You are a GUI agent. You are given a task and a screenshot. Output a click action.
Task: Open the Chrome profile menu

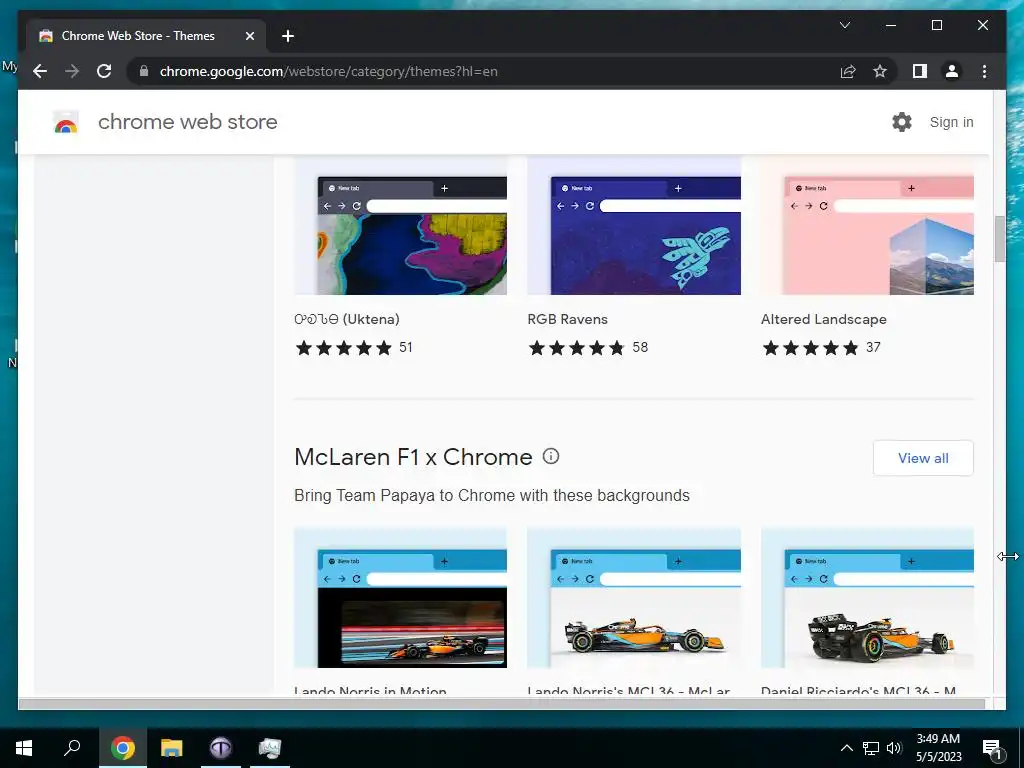coord(952,71)
